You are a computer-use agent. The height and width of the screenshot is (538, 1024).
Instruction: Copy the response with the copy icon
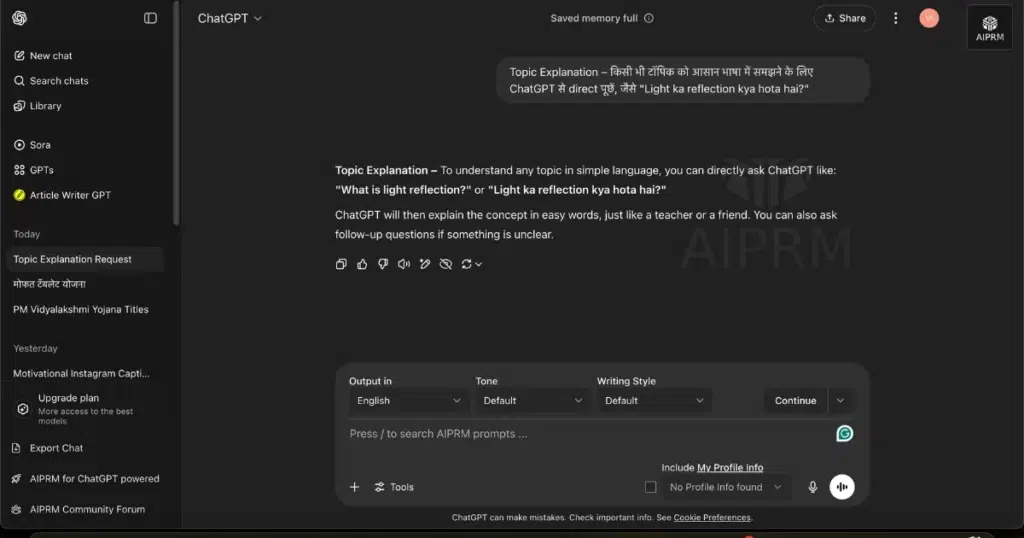341,264
